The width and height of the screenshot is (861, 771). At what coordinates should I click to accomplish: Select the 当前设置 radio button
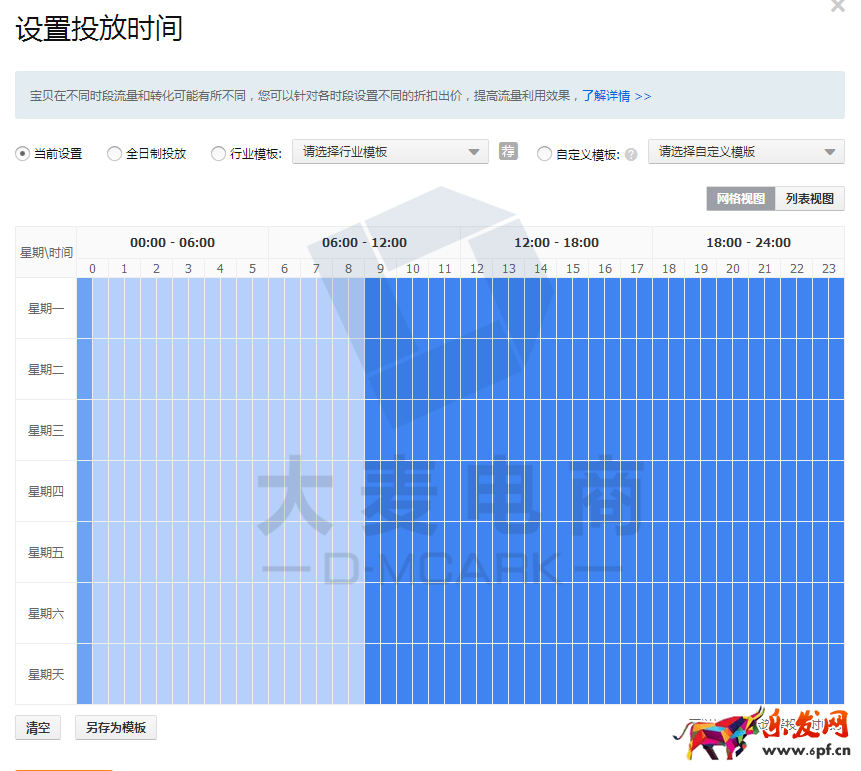click(x=22, y=154)
